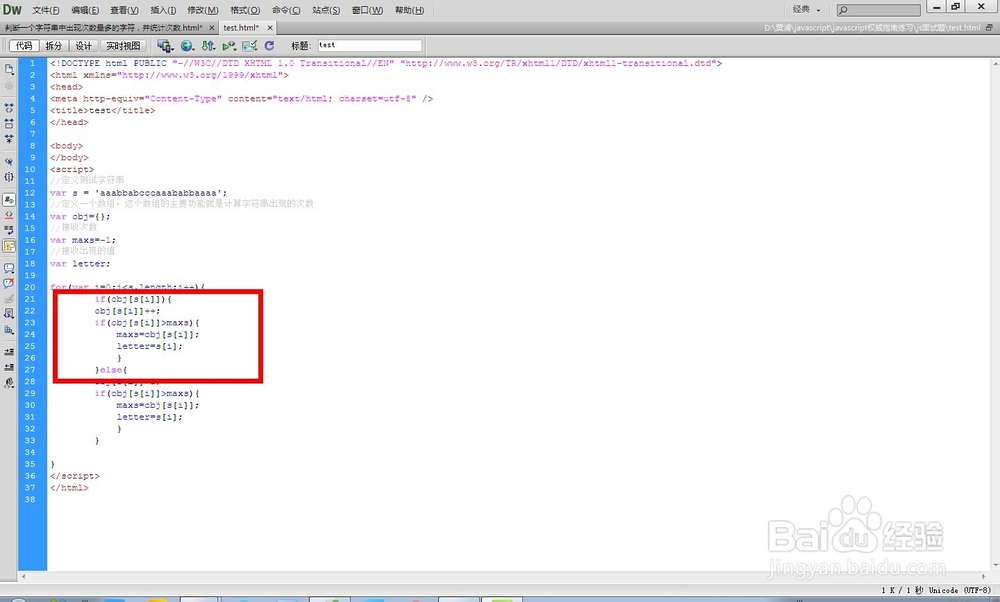Open the 窗口(W) menu
The image size is (1000, 602).
367,10
